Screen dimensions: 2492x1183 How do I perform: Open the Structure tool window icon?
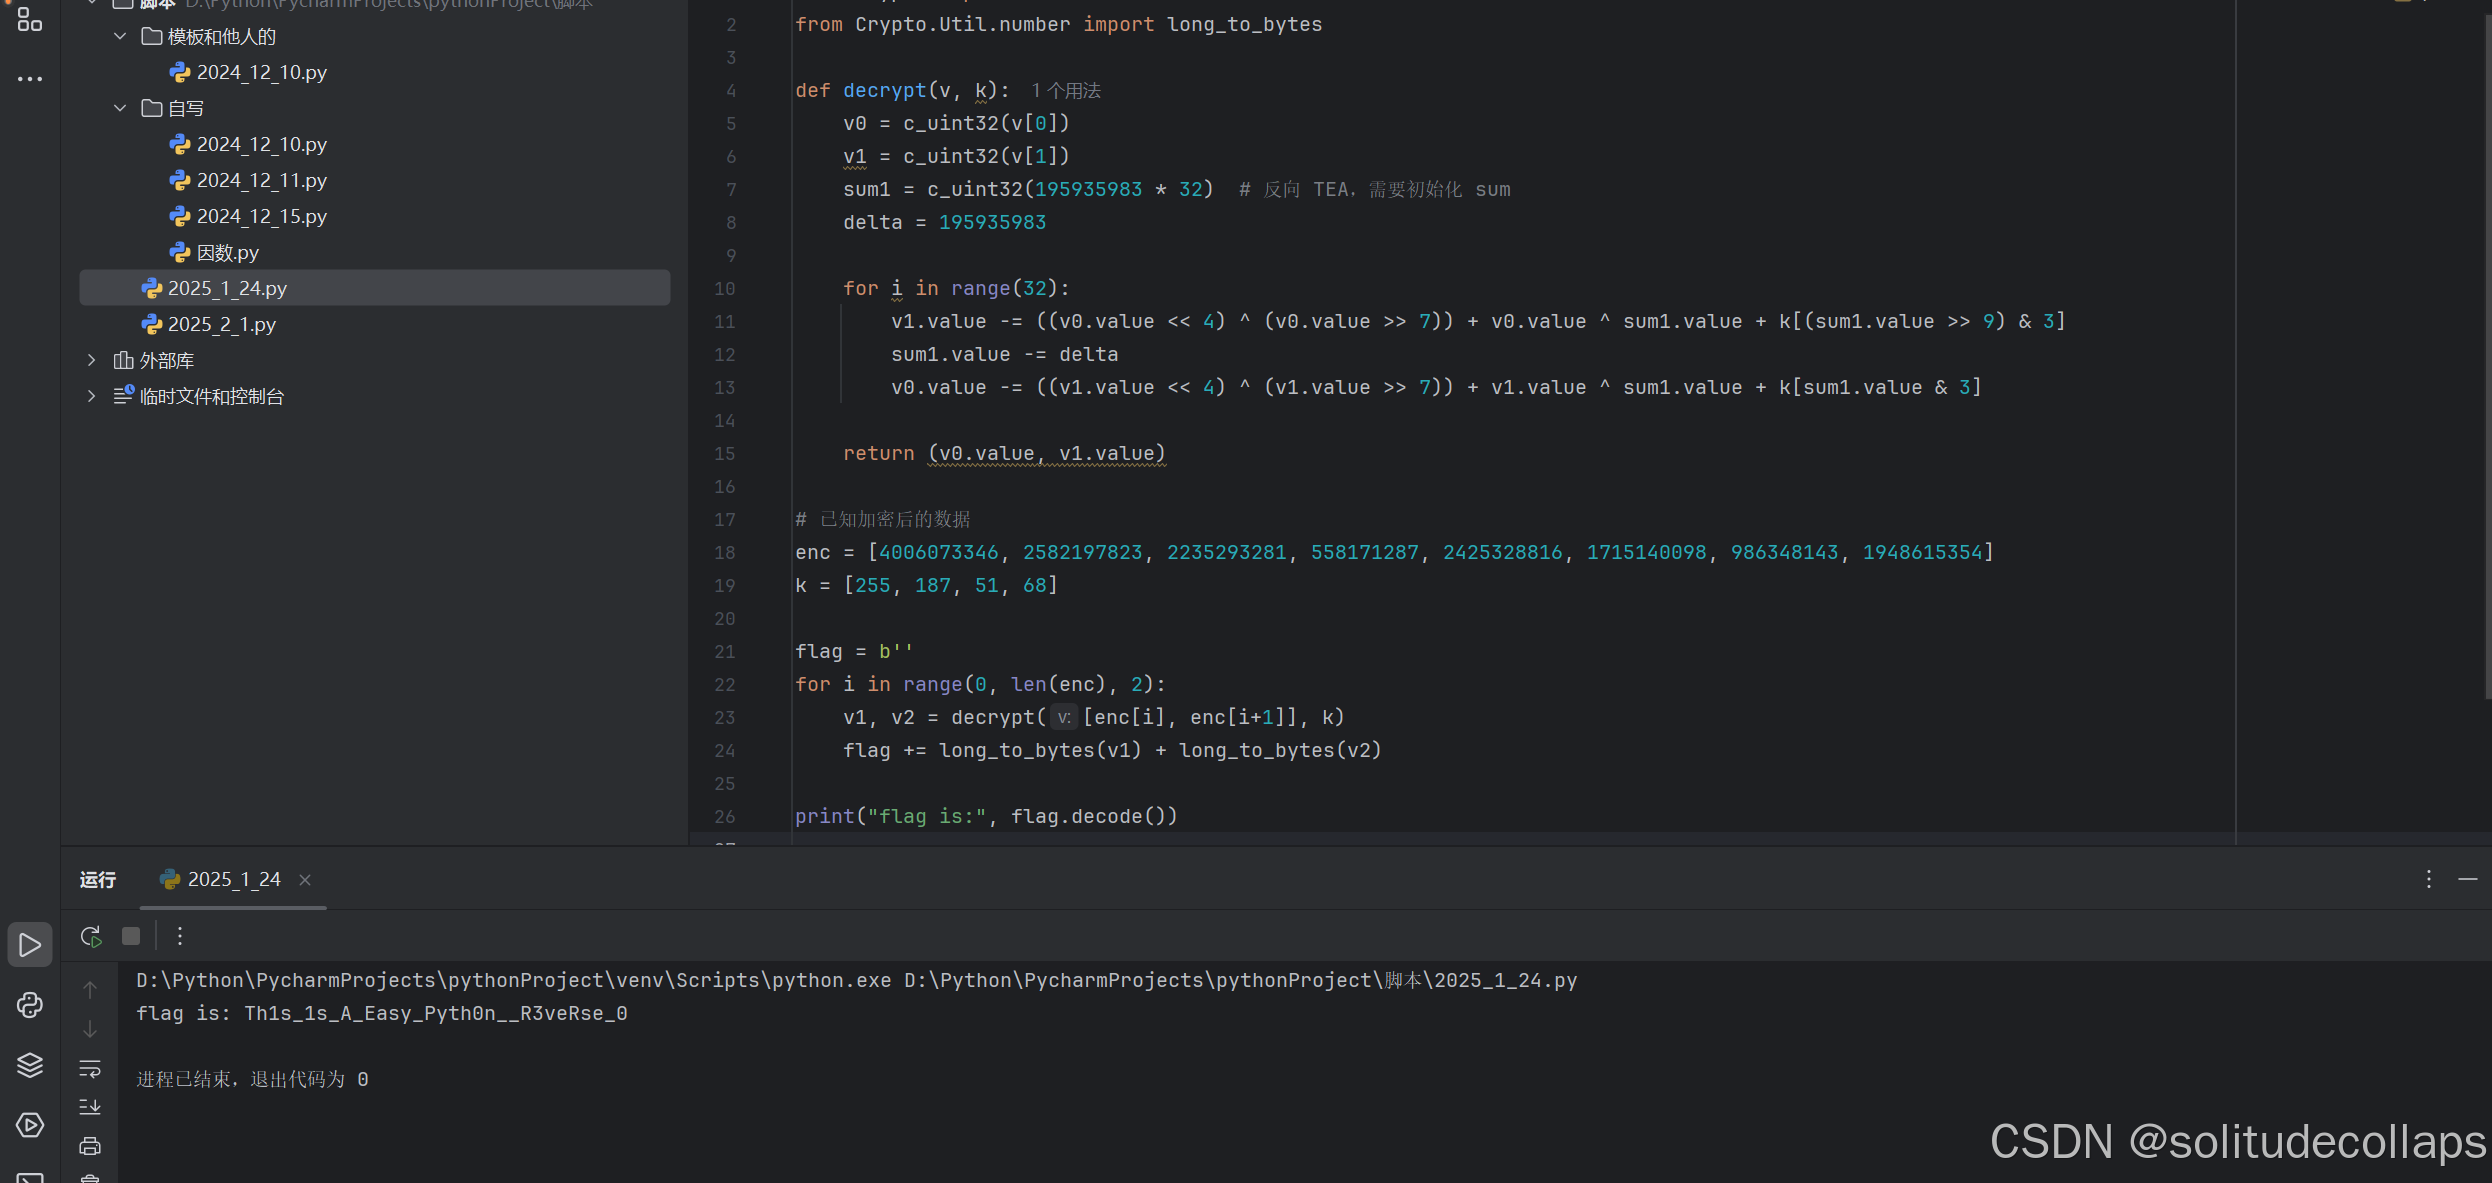30,19
